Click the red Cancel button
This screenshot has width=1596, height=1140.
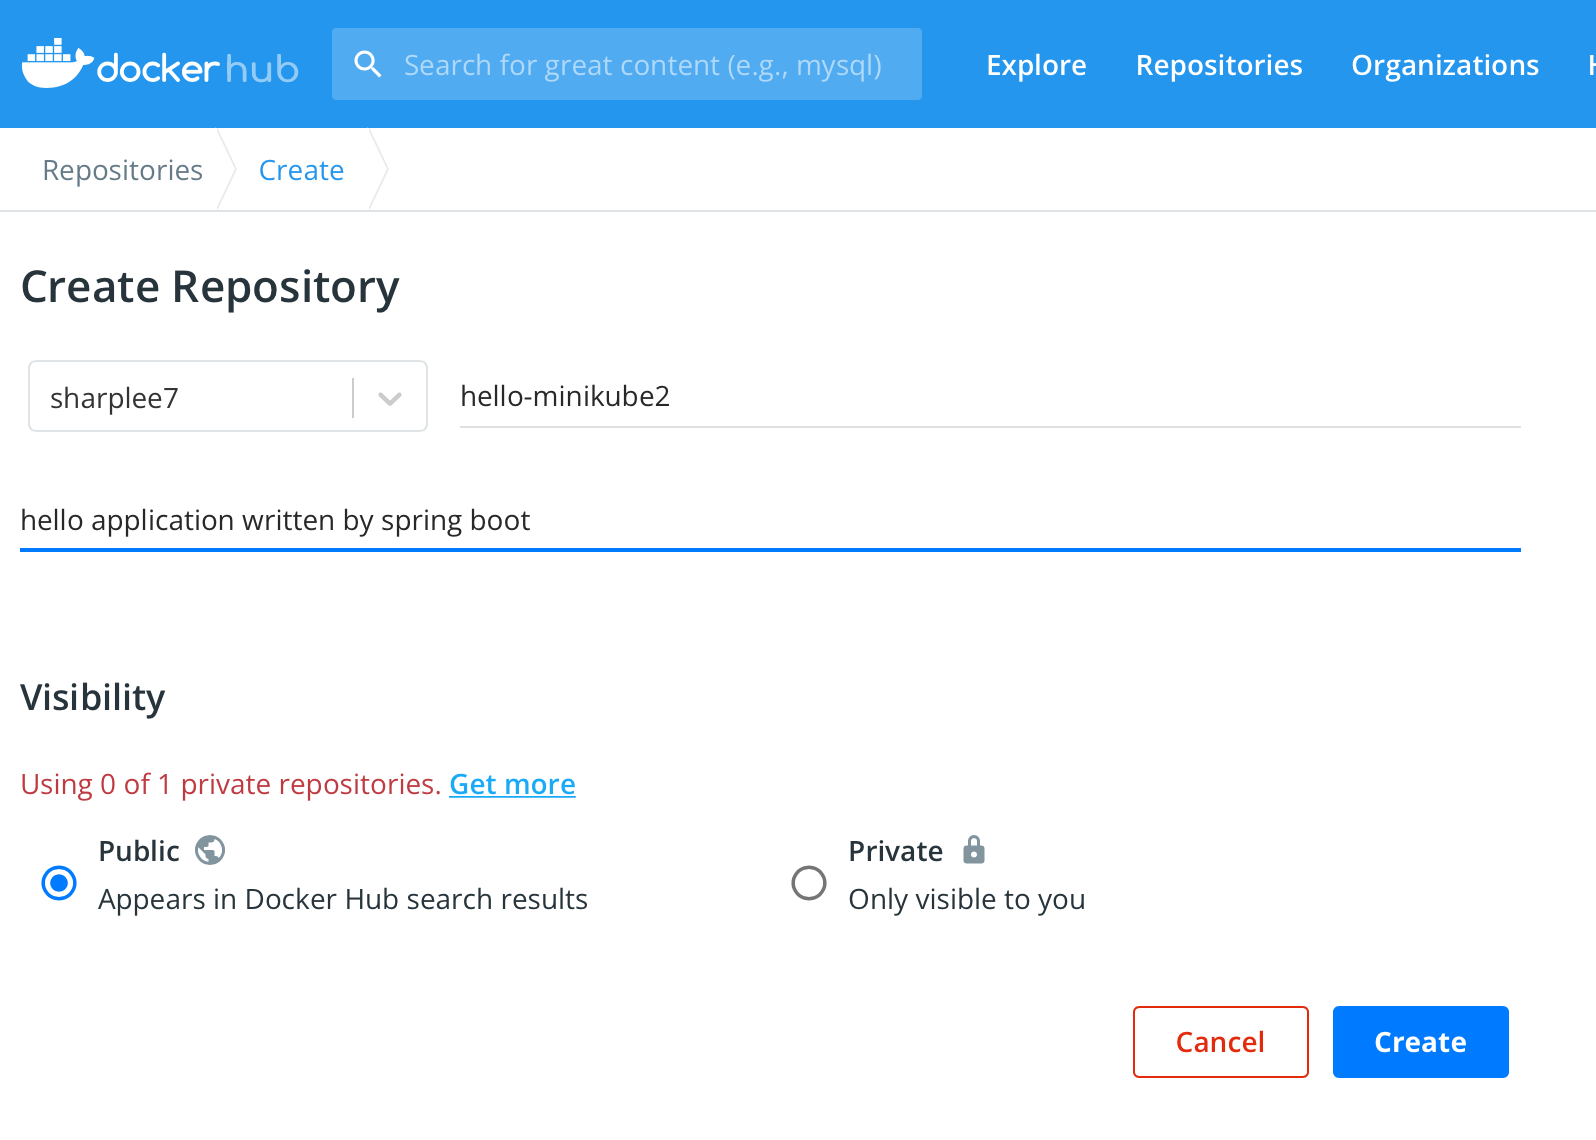point(1220,1042)
